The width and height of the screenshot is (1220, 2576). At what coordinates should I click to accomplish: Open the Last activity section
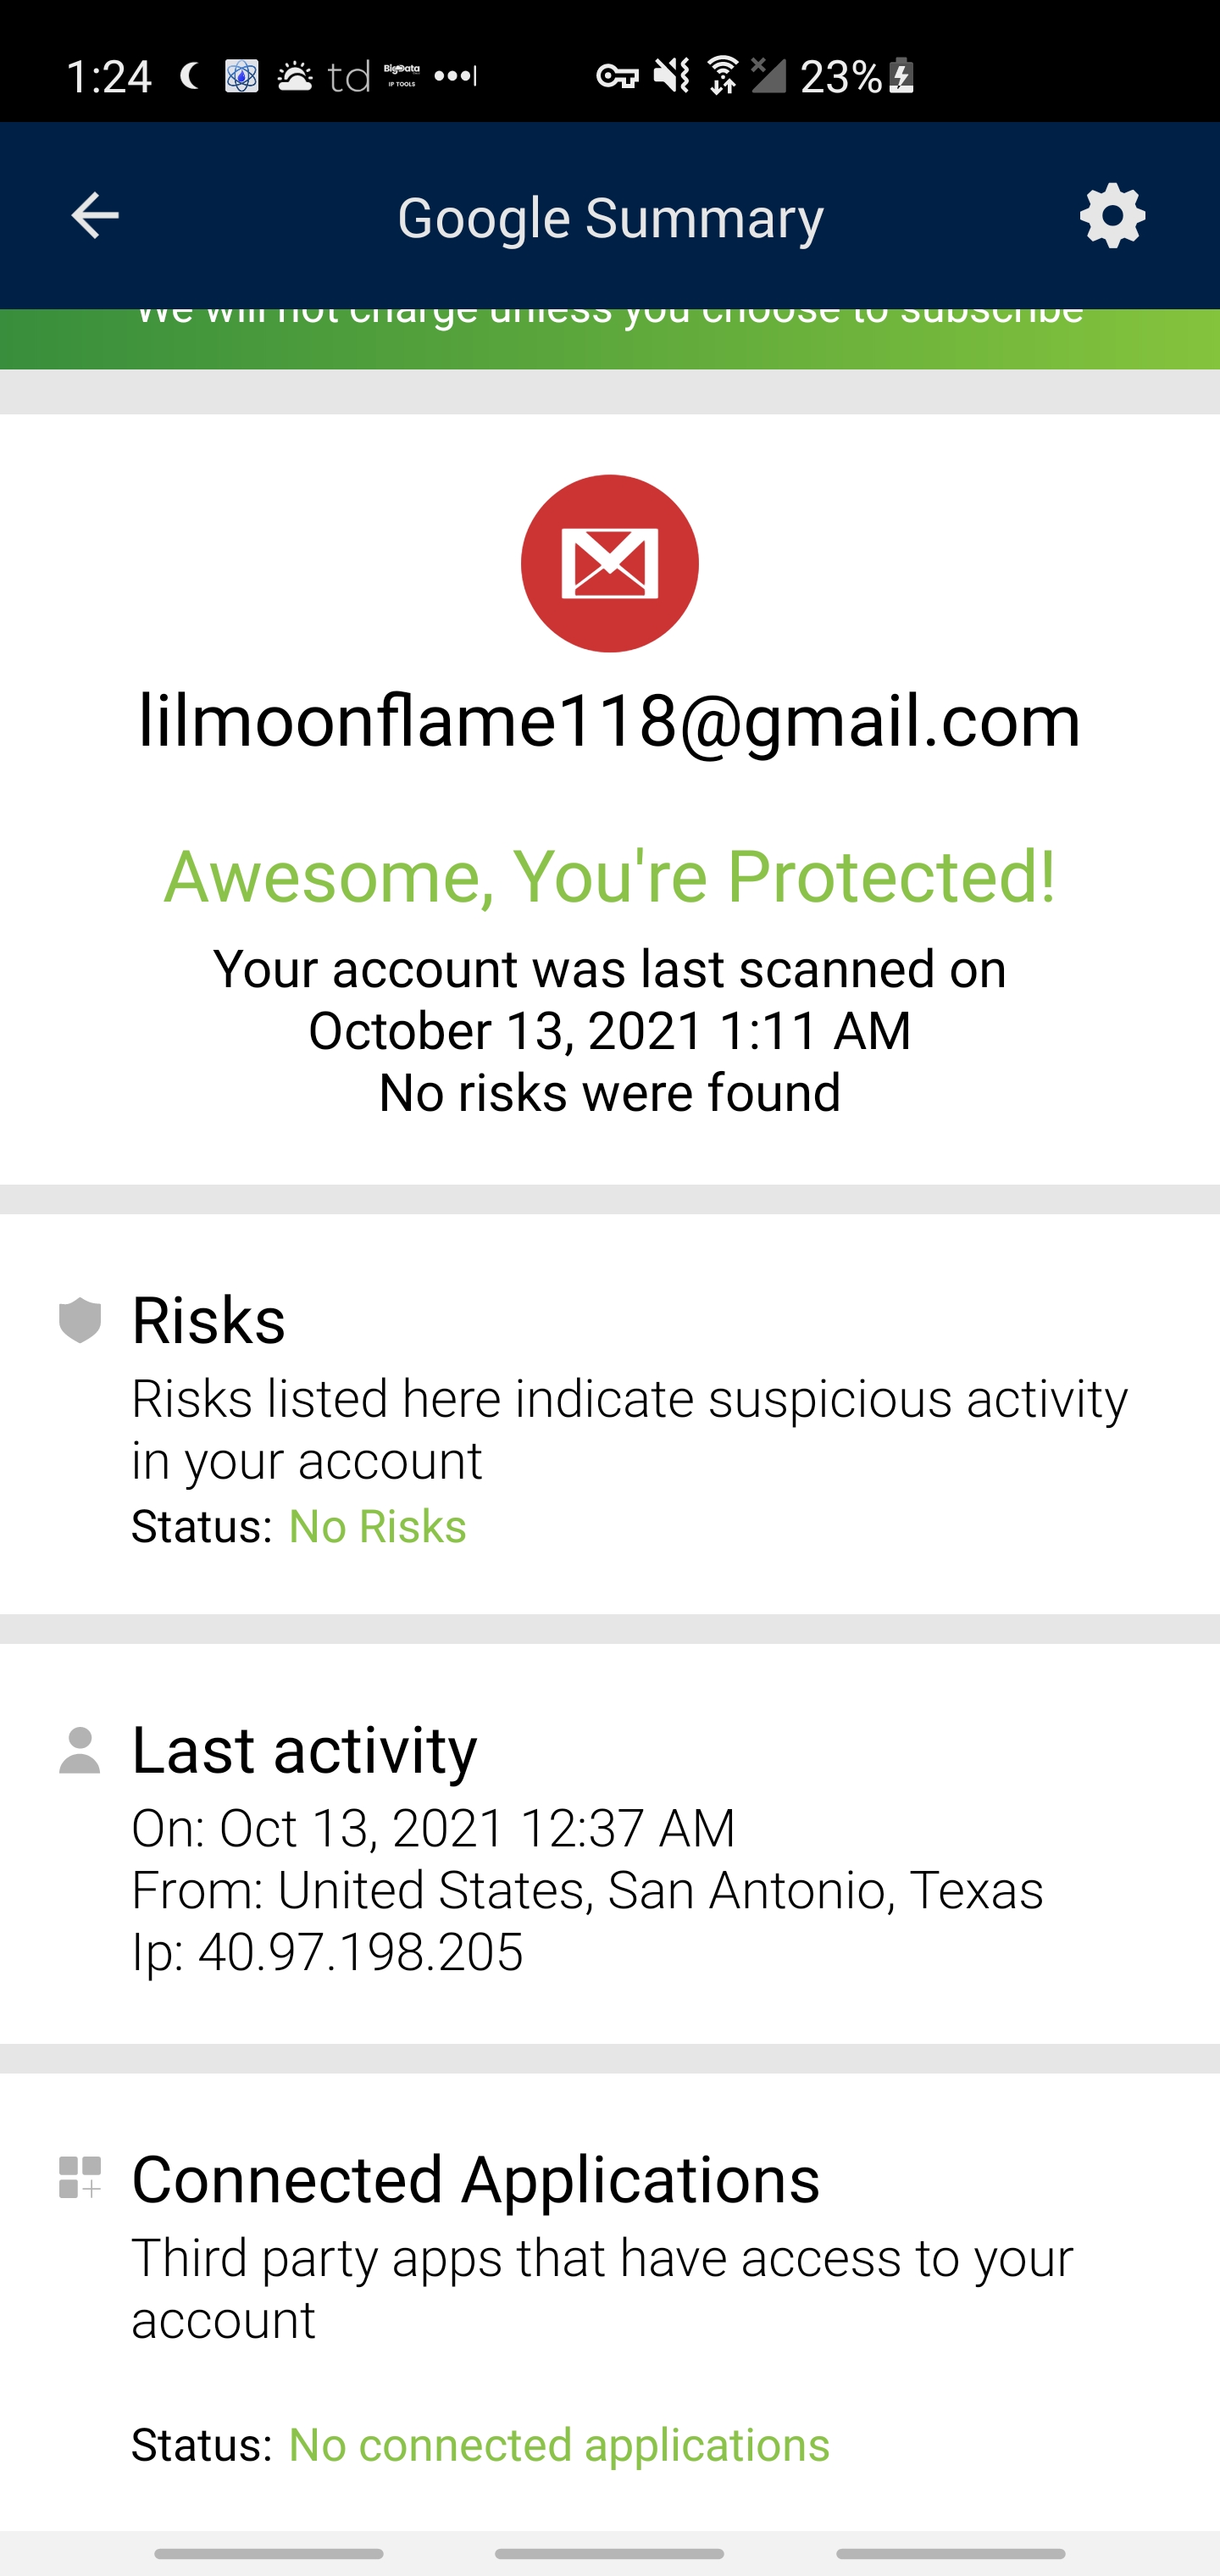click(x=305, y=1750)
